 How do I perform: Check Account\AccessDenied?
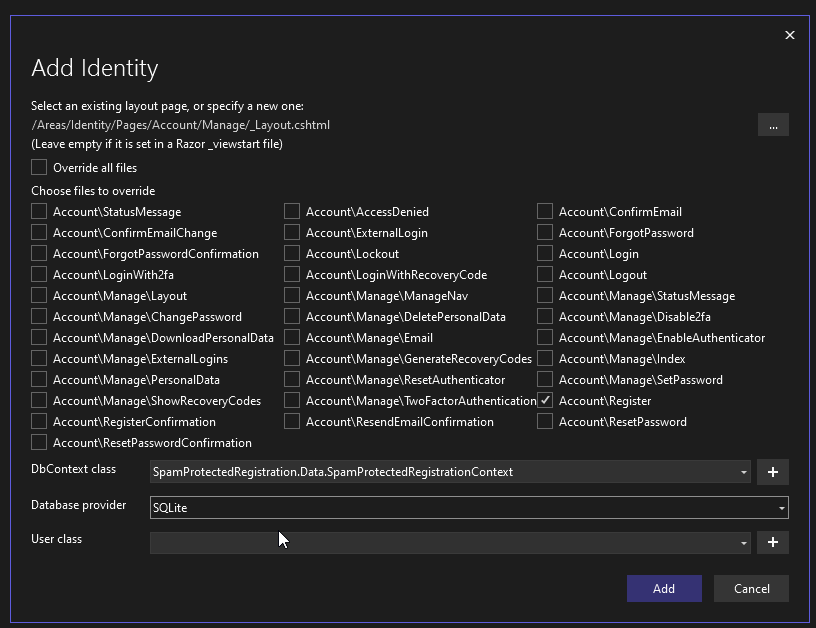(x=292, y=211)
